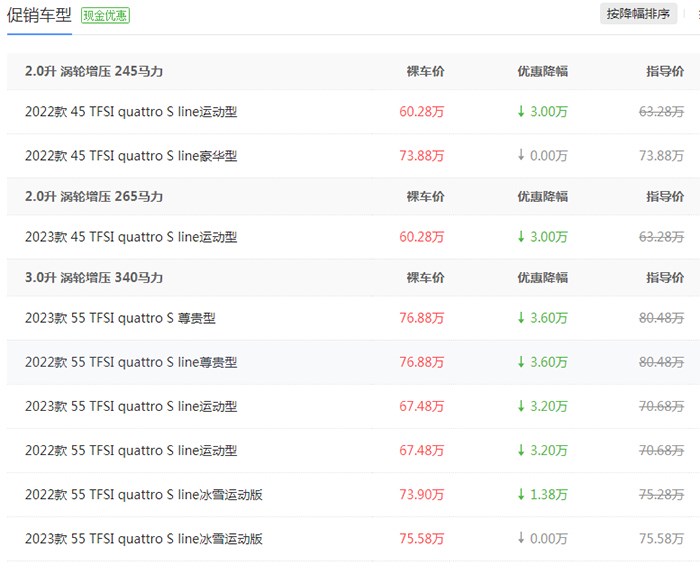The height and width of the screenshot is (574, 700).
Task: Click discount 3.00万 of 2022款 45 运动型
Action: pyautogui.click(x=542, y=112)
